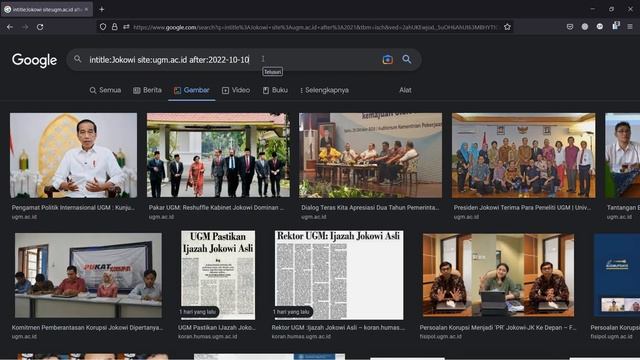The height and width of the screenshot is (360, 640).
Task: Bookmark this page with the star
Action: 507,27
